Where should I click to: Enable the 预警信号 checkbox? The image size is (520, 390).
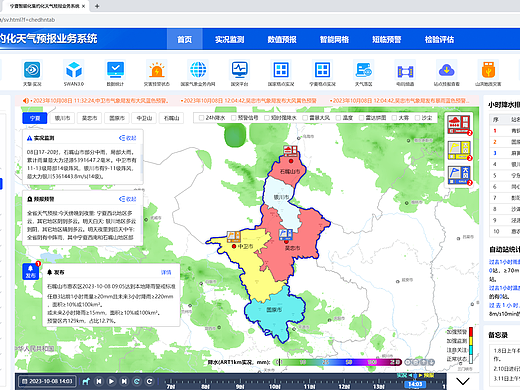234,118
